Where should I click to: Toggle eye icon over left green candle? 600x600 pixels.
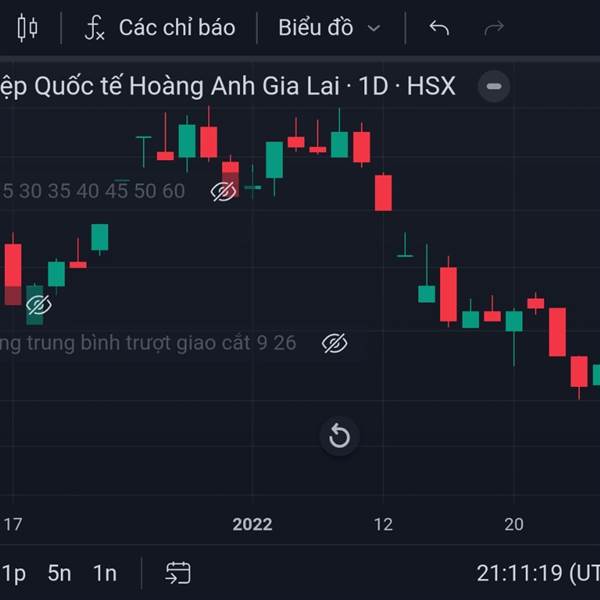38,304
